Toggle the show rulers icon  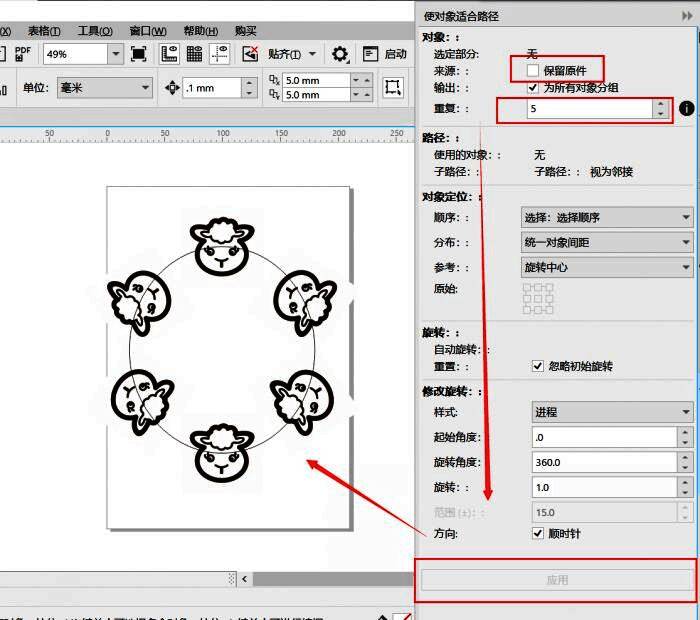tap(169, 54)
